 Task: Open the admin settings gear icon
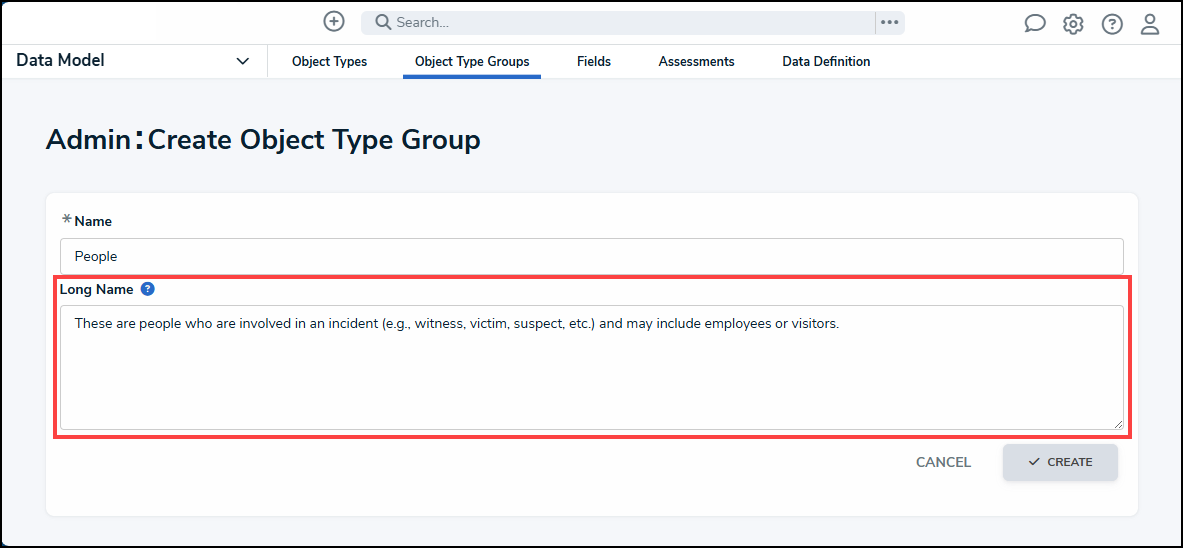coord(1073,24)
